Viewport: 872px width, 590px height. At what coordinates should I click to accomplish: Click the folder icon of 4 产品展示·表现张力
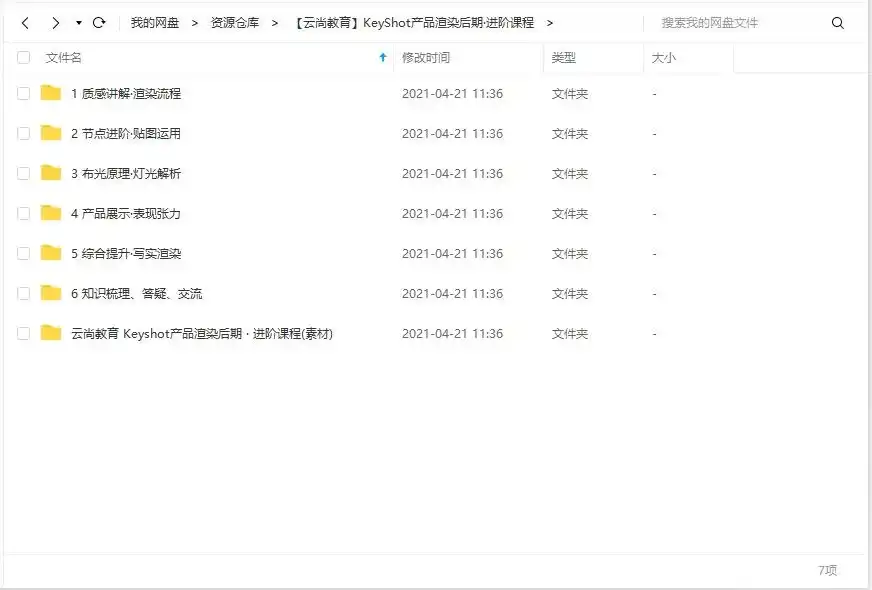pyautogui.click(x=51, y=213)
